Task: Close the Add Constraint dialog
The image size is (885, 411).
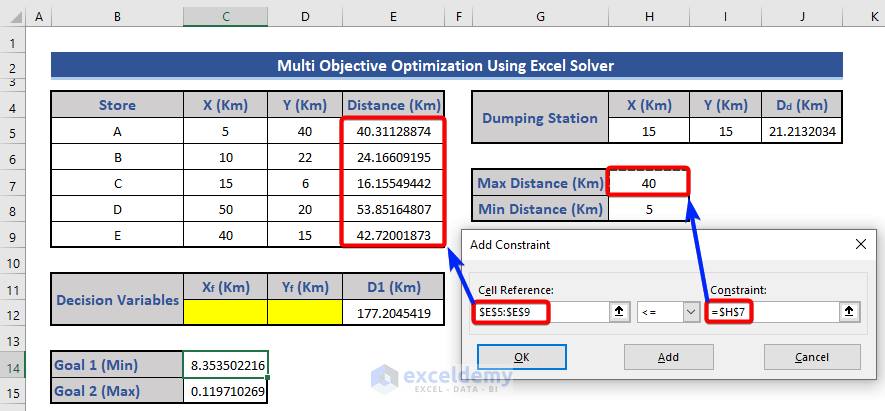Action: click(x=861, y=244)
